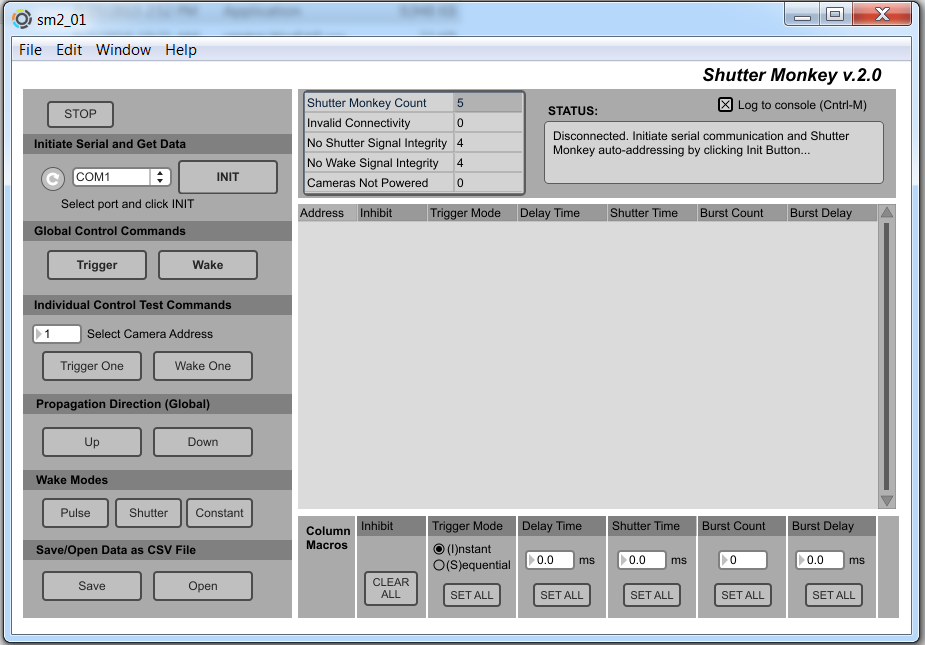Click SET ALL under Trigger Mode macro

(472, 595)
